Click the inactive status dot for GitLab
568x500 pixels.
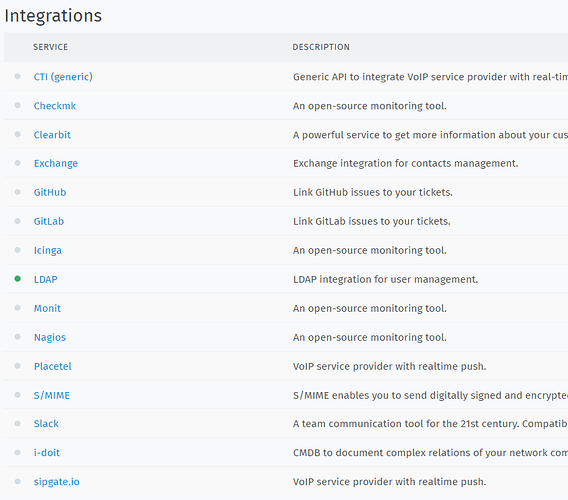17,221
